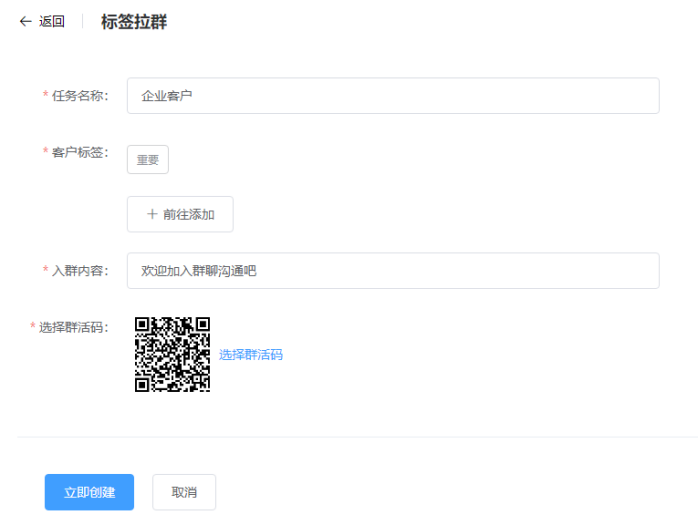Click the red asterisk before 任务名称

[x=45, y=96]
